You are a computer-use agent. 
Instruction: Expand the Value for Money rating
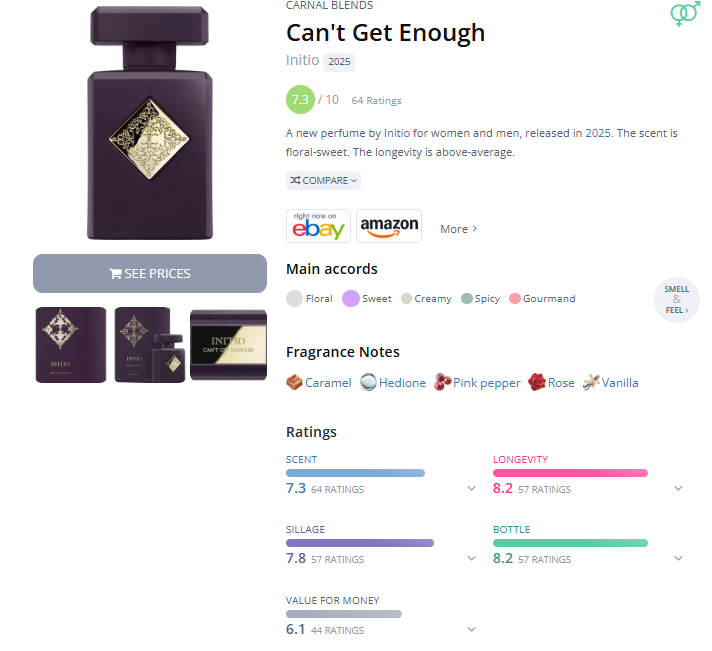(x=471, y=630)
